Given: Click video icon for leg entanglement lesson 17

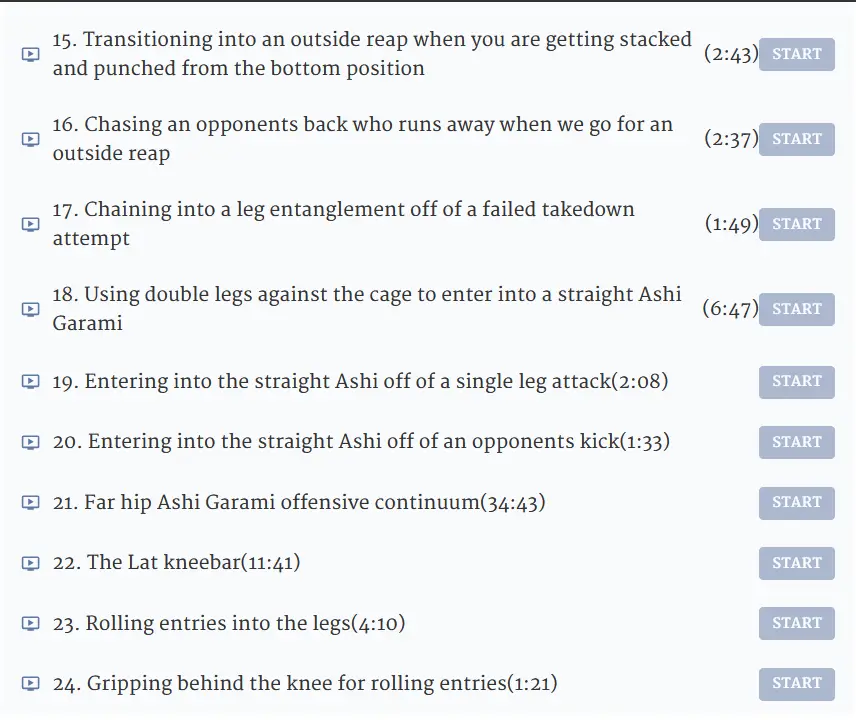Looking at the screenshot, I should pos(31,224).
